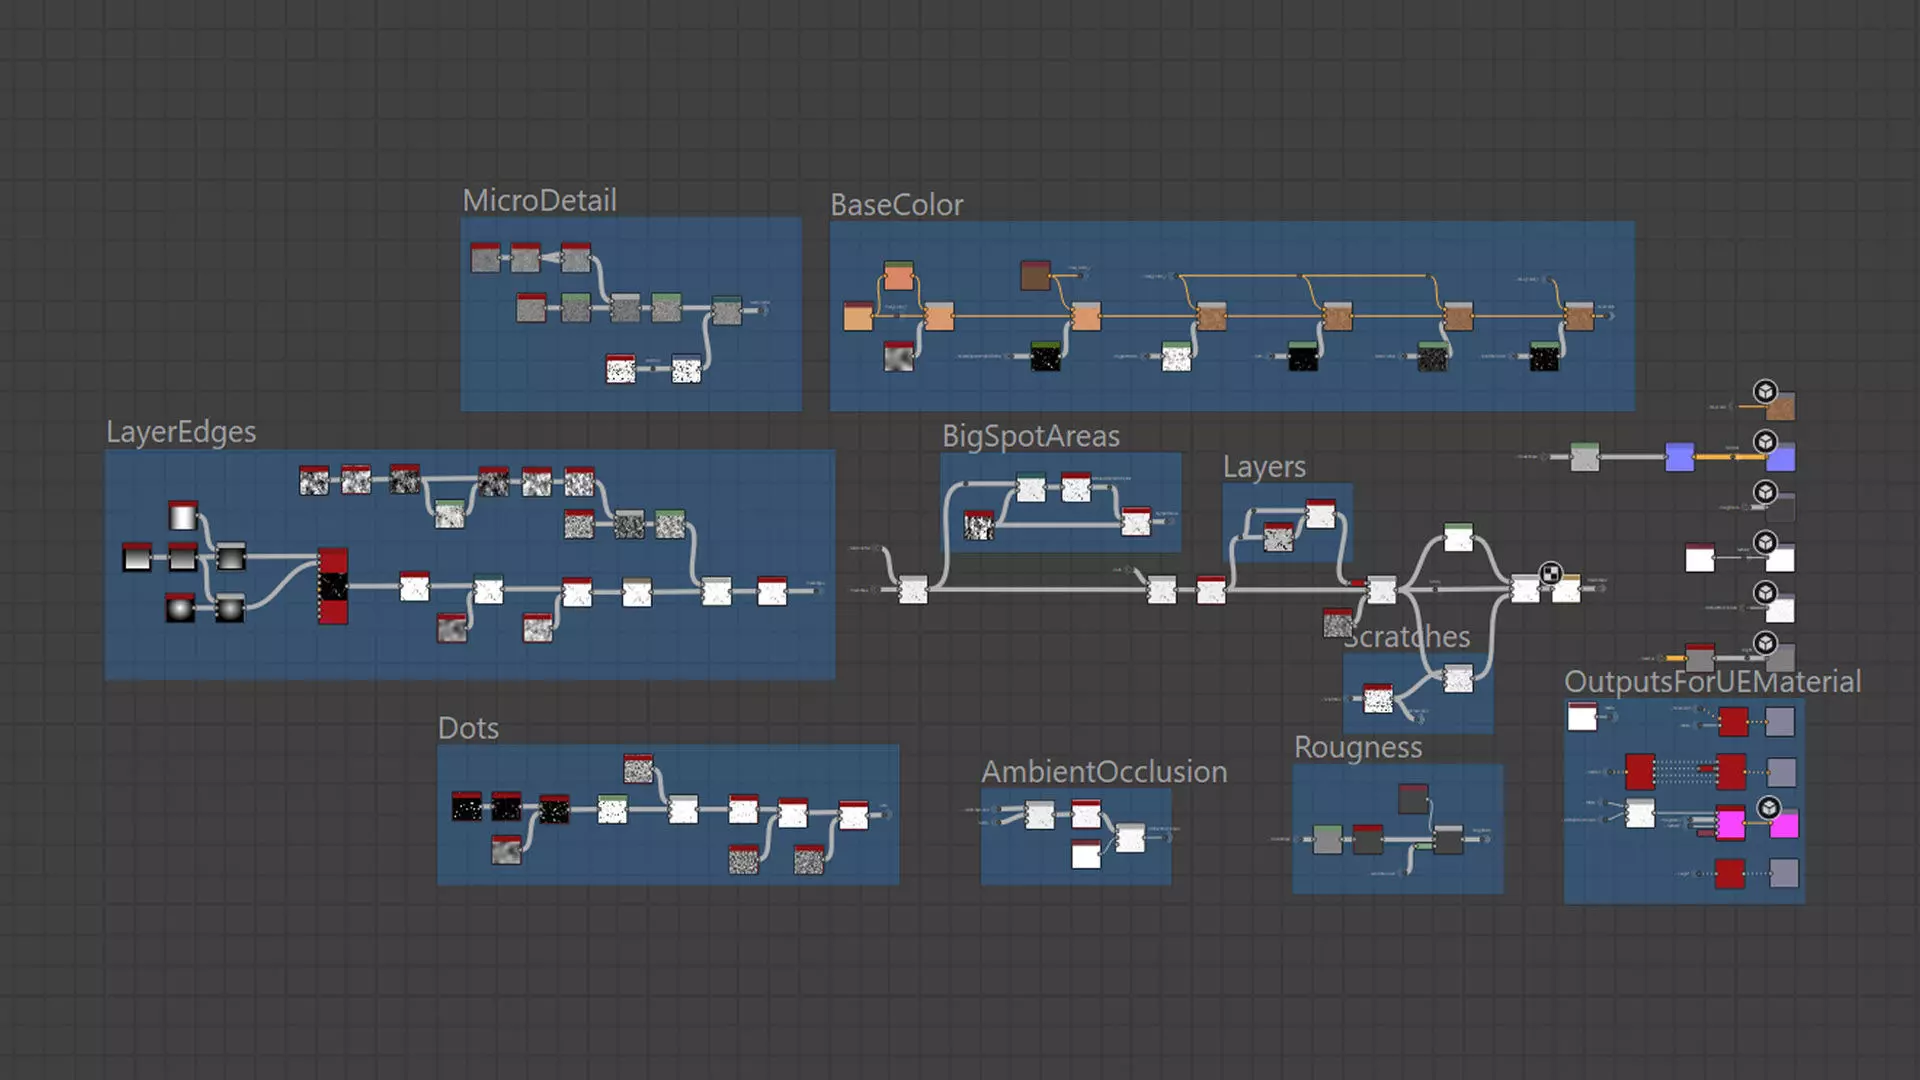Click the MicroDetail frame title

(539, 200)
